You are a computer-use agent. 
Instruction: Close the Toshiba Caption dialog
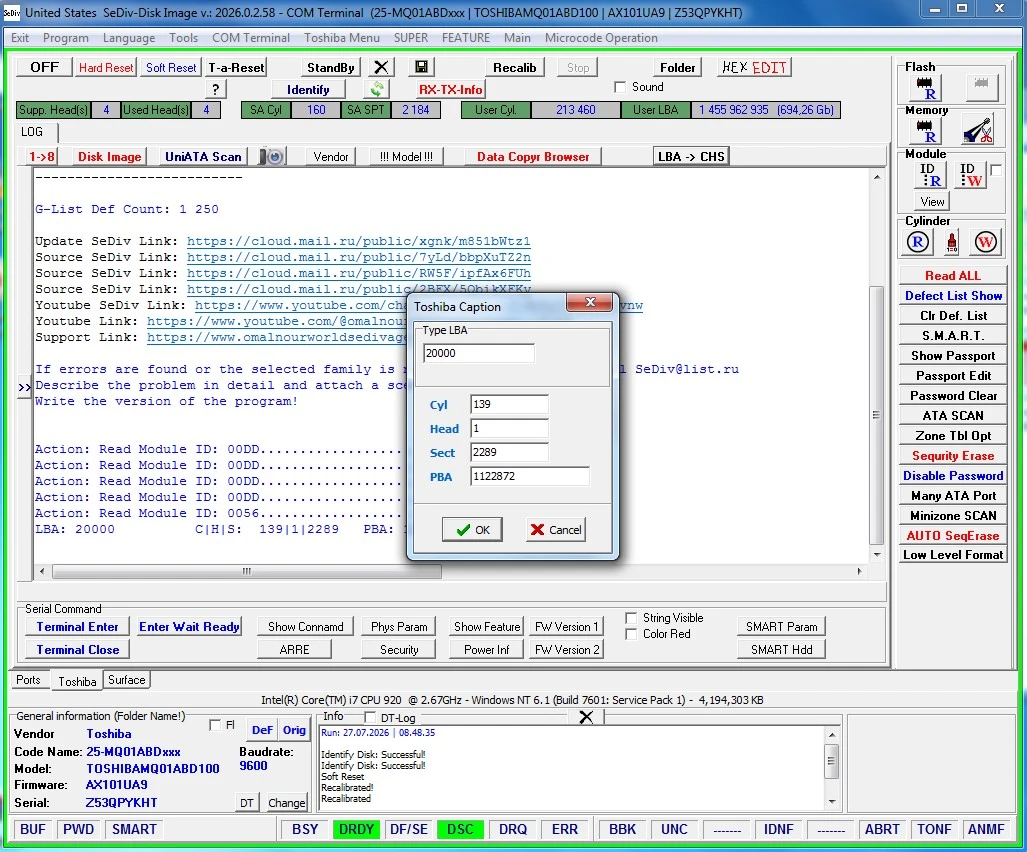589,302
